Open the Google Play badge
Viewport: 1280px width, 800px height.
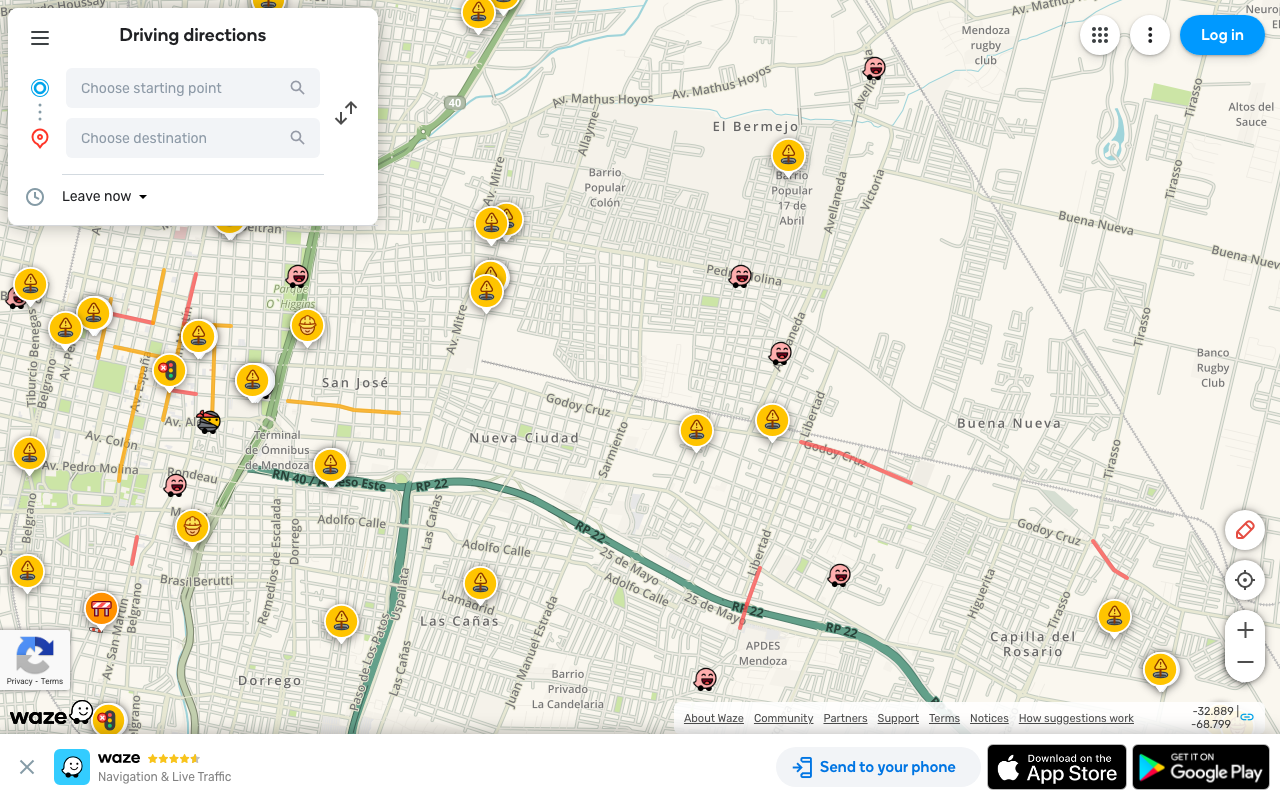(1199, 767)
